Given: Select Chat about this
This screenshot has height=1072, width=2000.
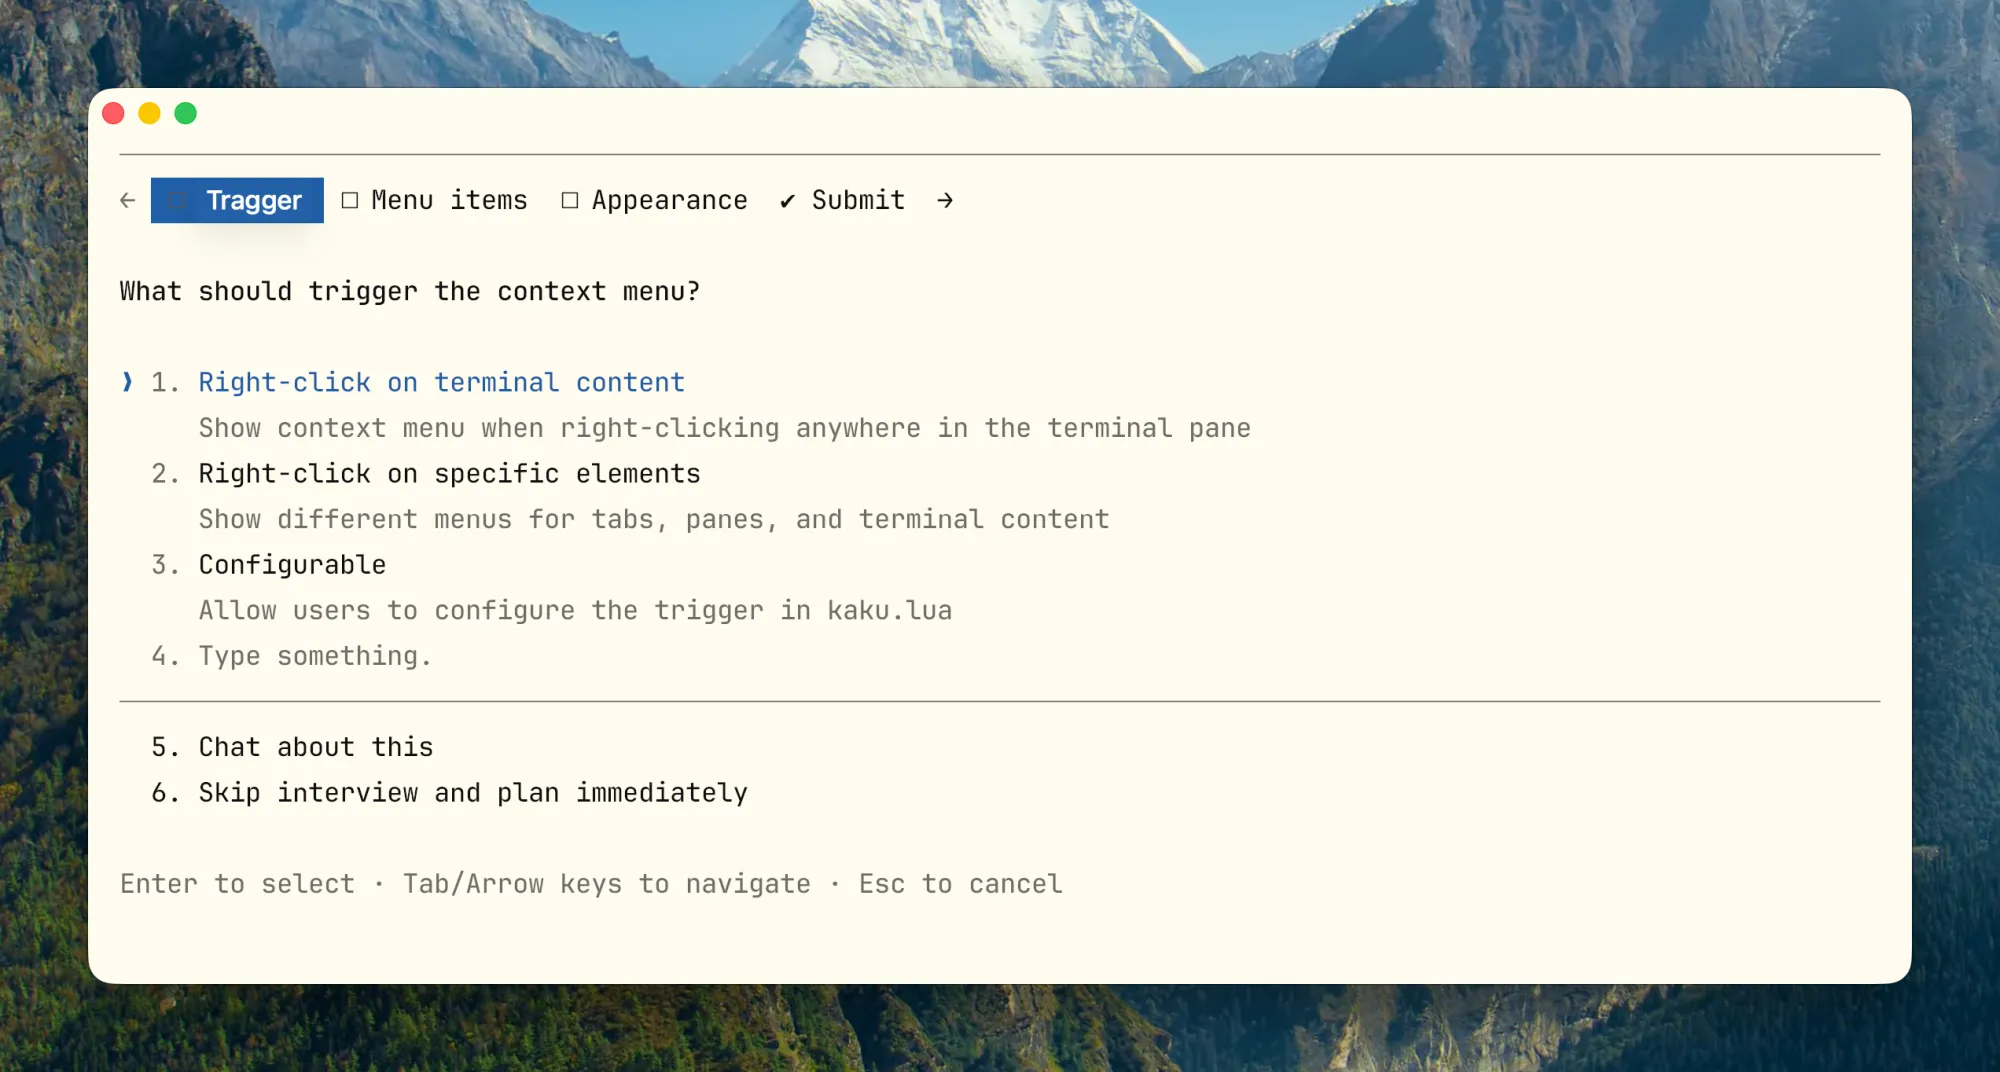Looking at the screenshot, I should pos(315,747).
